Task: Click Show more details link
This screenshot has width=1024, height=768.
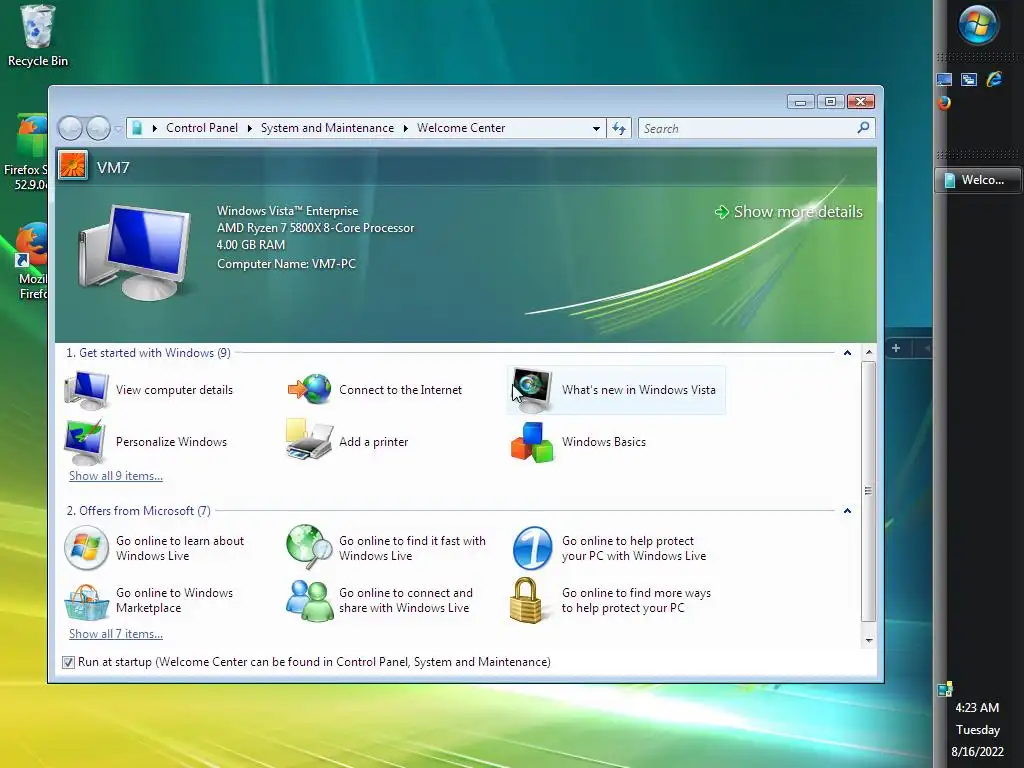Action: pos(789,212)
